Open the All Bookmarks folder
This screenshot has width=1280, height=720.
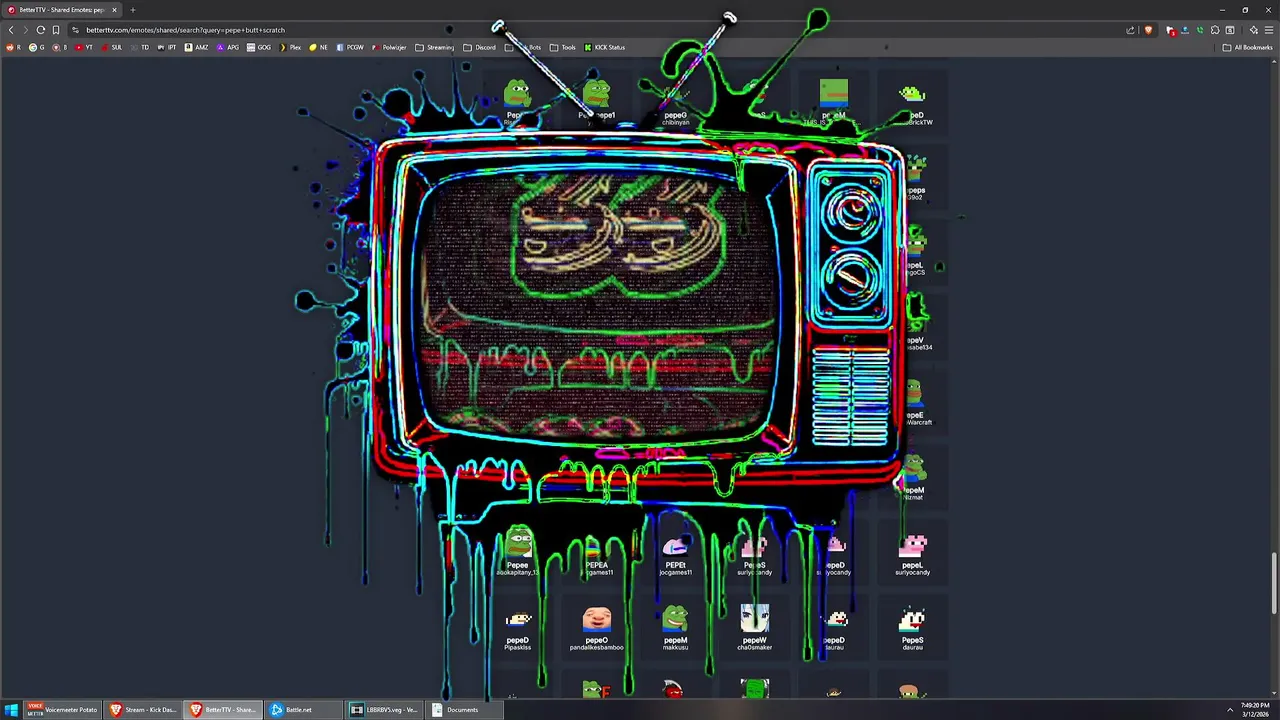coord(1247,47)
